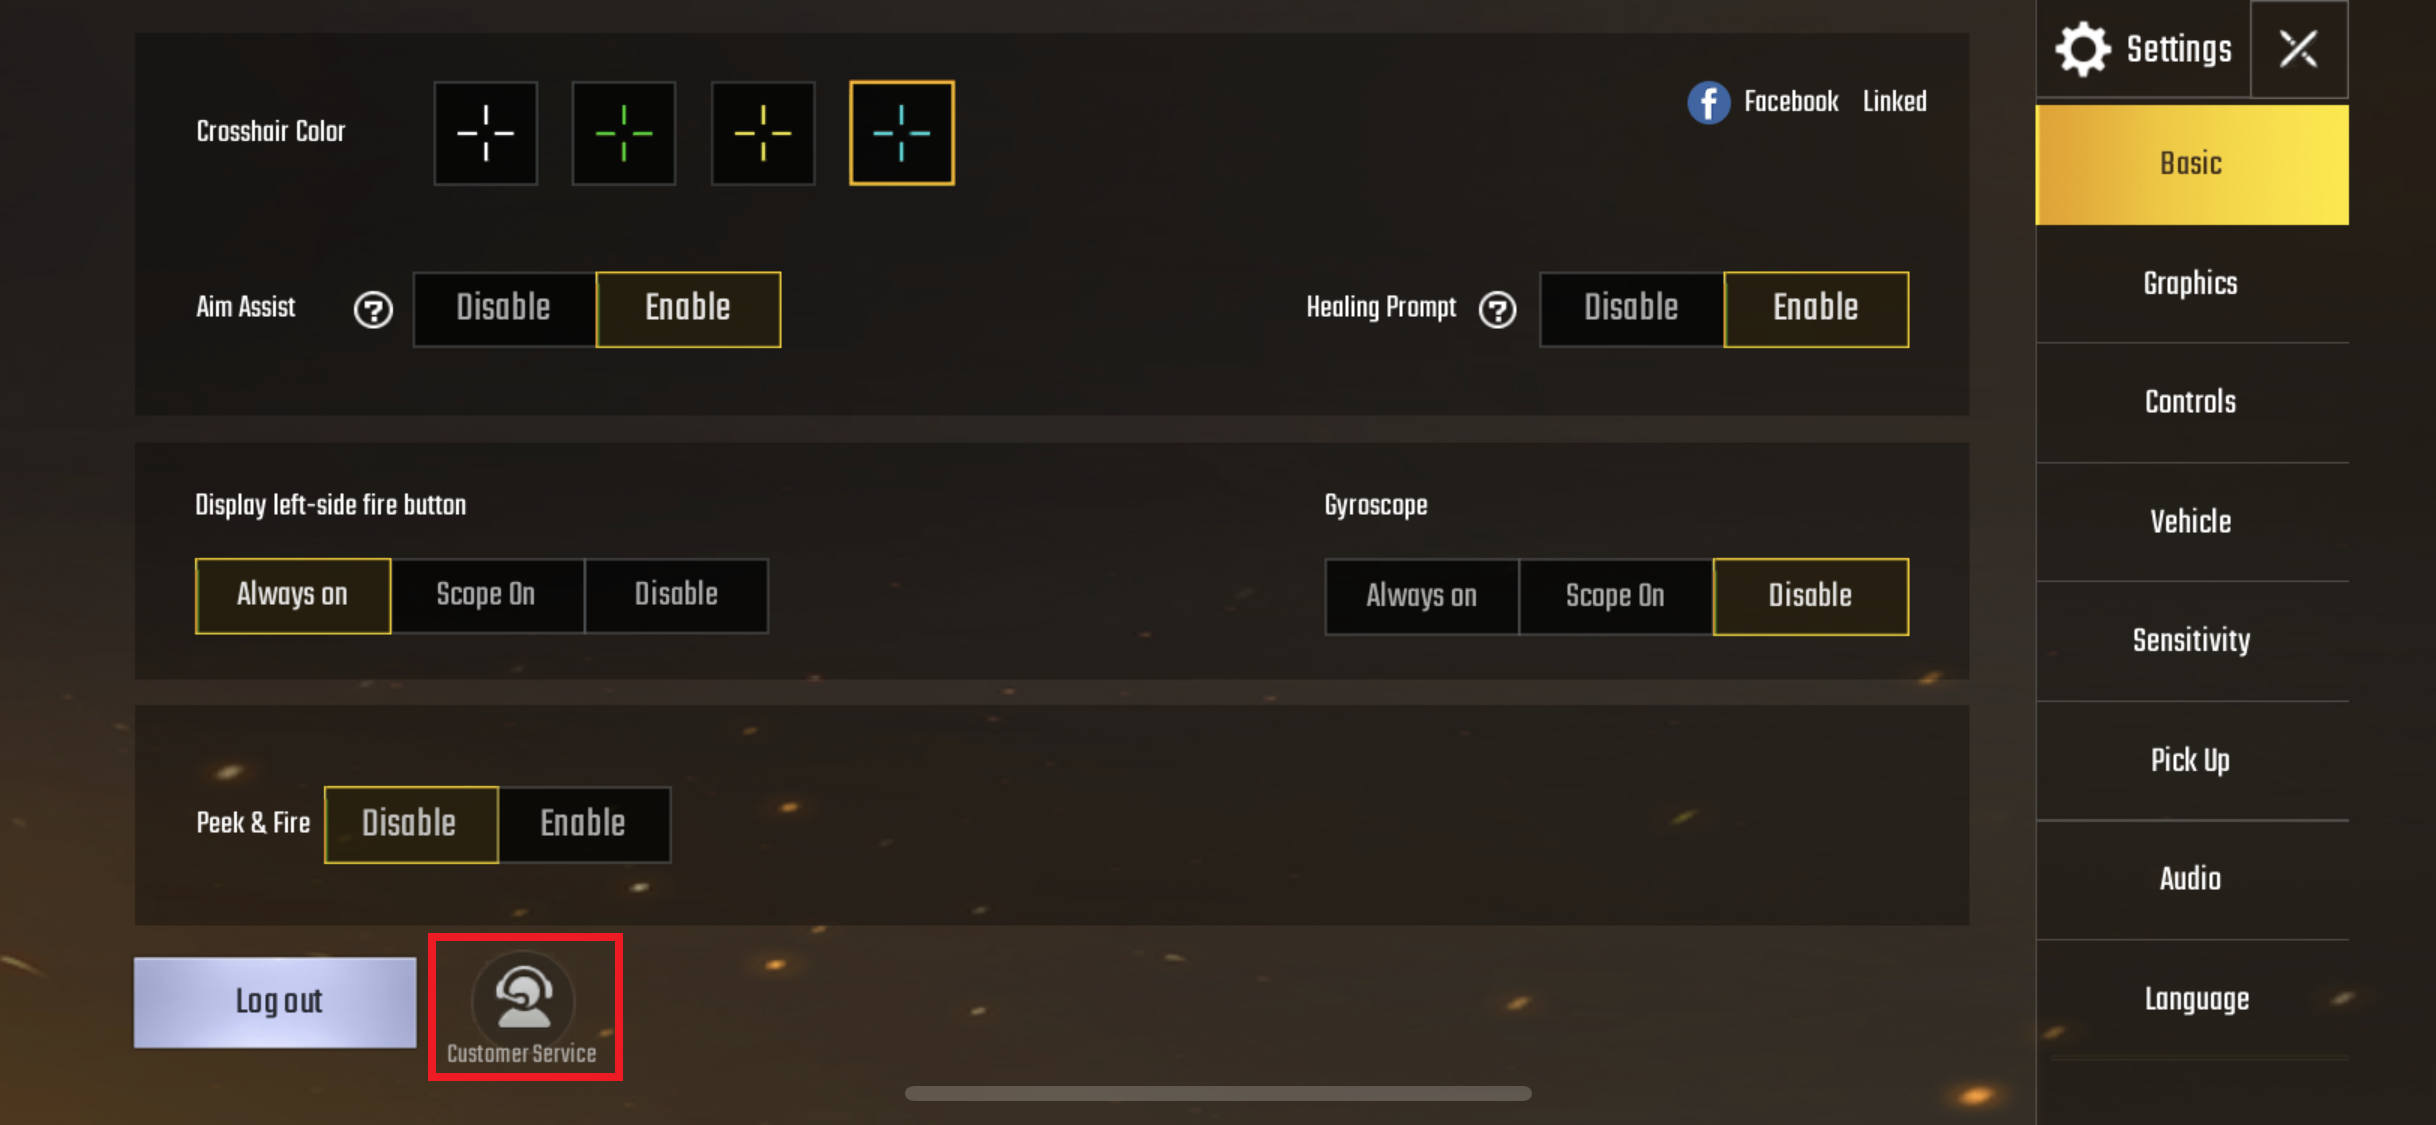Open Pick Up settings section
The image size is (2436, 1125).
pos(2192,760)
